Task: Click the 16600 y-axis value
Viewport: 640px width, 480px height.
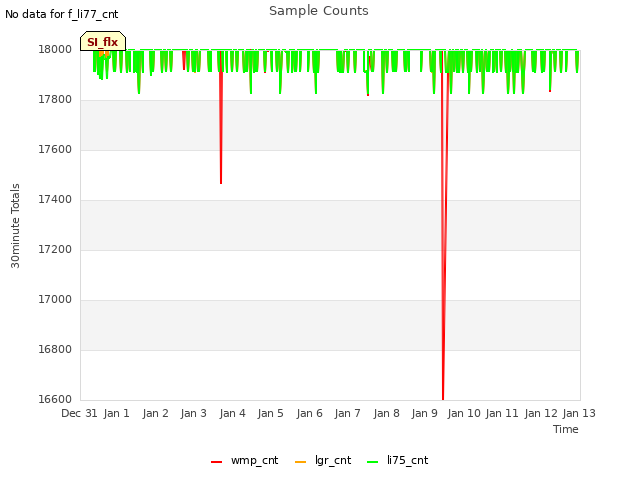Action: pos(55,399)
